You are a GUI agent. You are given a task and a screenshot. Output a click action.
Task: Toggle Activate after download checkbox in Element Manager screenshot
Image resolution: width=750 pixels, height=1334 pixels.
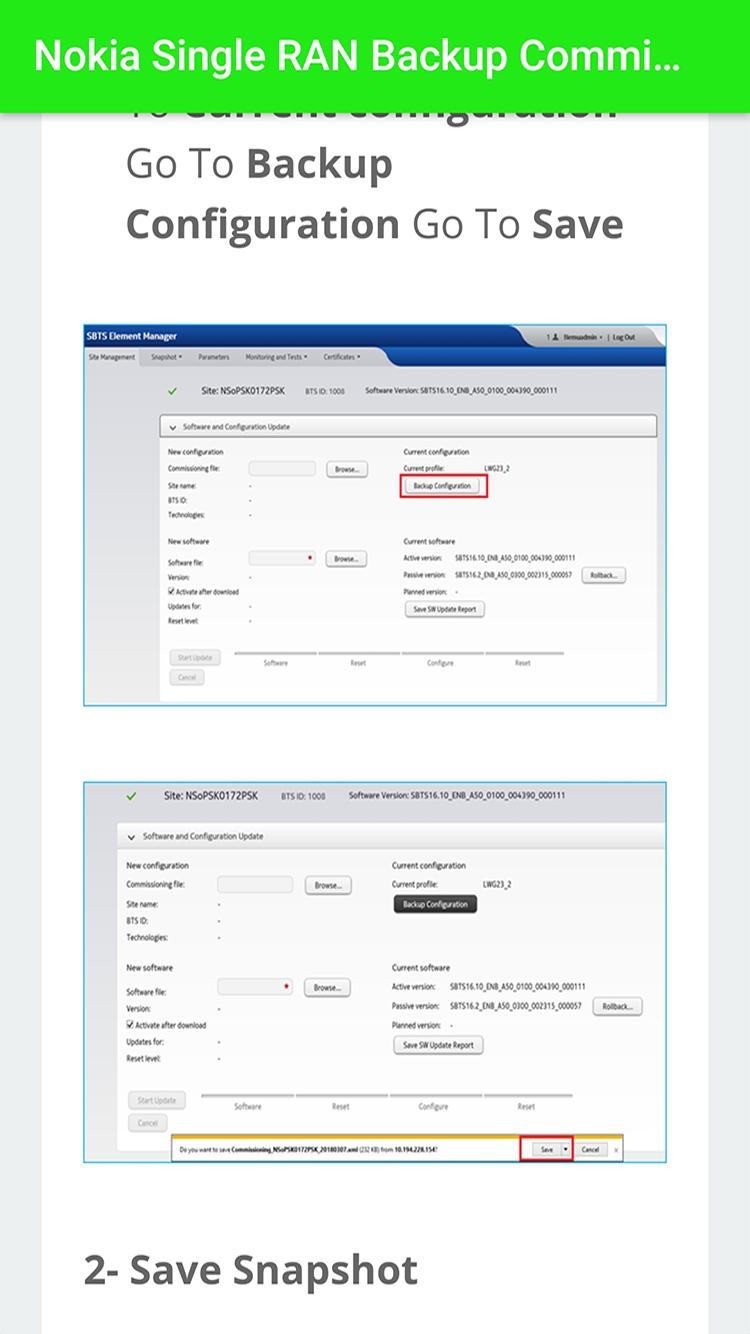point(172,591)
